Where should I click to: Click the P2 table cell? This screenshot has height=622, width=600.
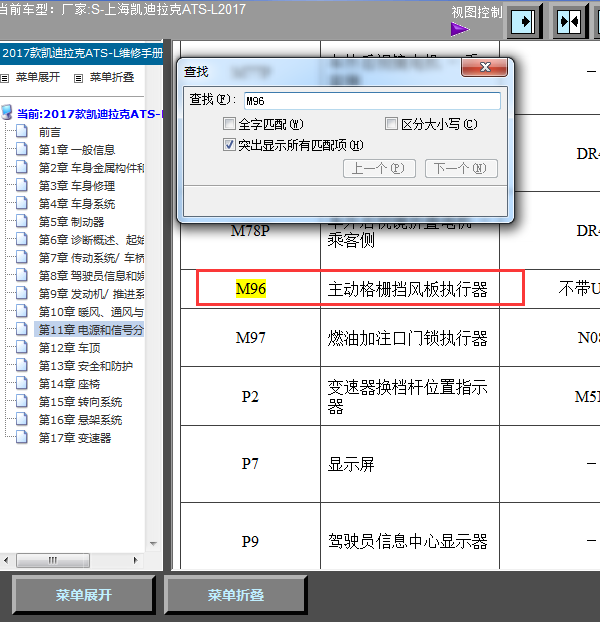click(x=250, y=396)
